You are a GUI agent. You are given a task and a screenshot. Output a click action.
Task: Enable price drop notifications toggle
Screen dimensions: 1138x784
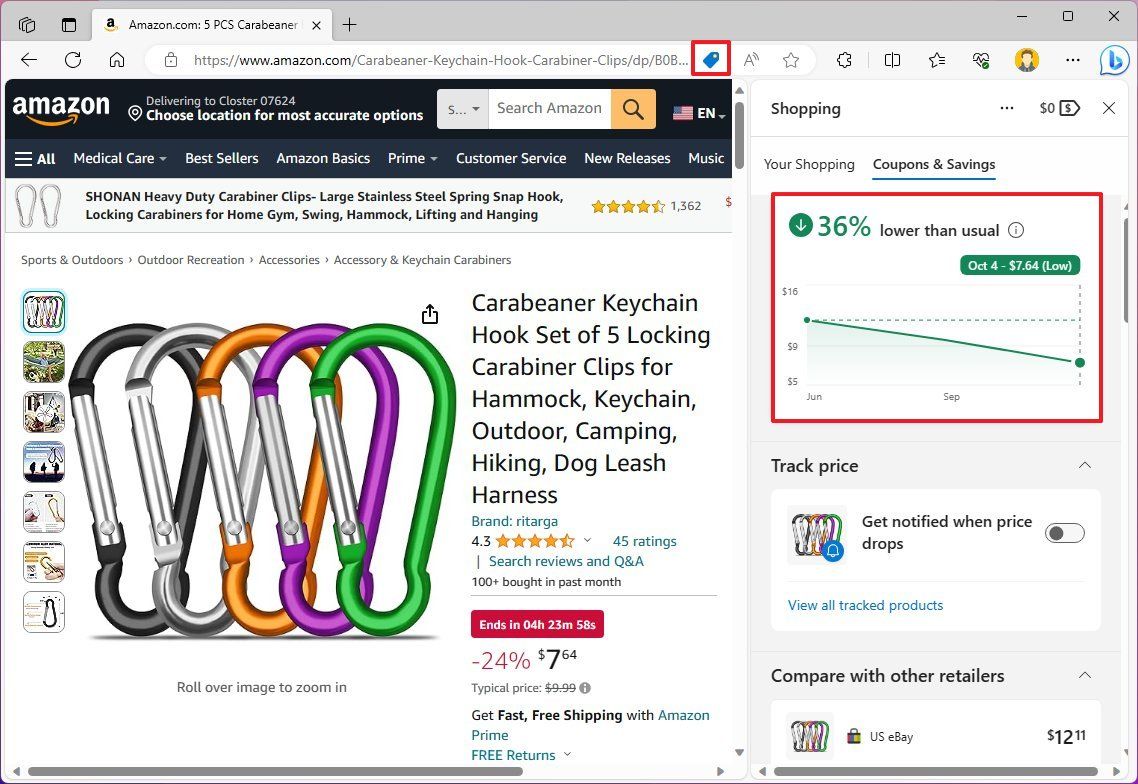pyautogui.click(x=1064, y=533)
